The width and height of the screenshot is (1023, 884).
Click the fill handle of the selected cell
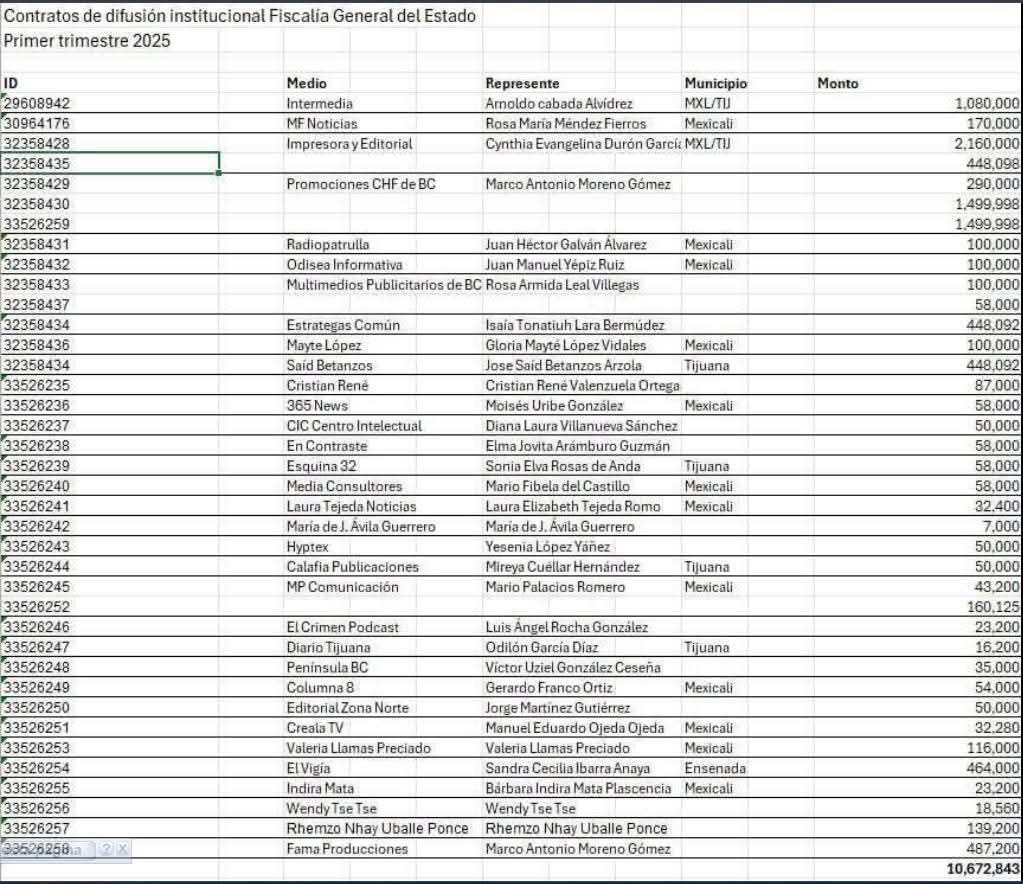(x=218, y=173)
